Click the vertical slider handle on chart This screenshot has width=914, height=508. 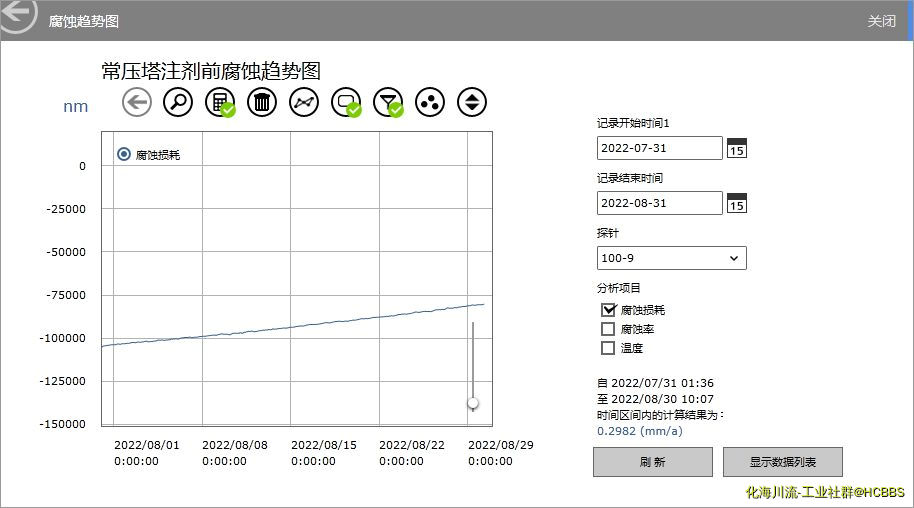click(x=473, y=403)
